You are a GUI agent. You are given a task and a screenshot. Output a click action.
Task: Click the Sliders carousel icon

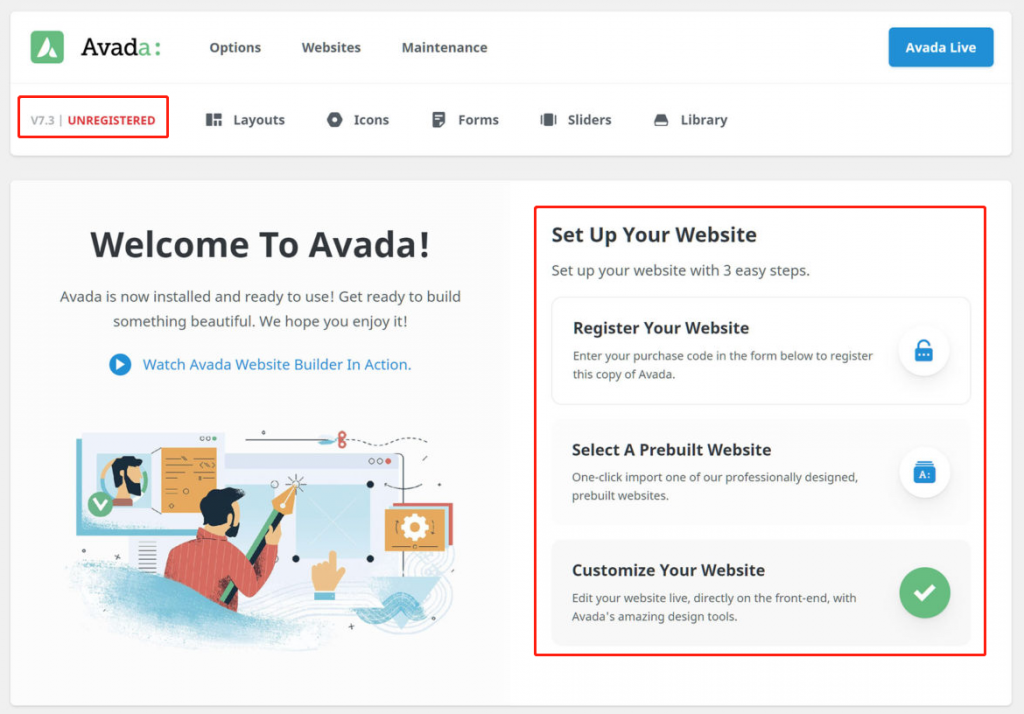pos(548,120)
